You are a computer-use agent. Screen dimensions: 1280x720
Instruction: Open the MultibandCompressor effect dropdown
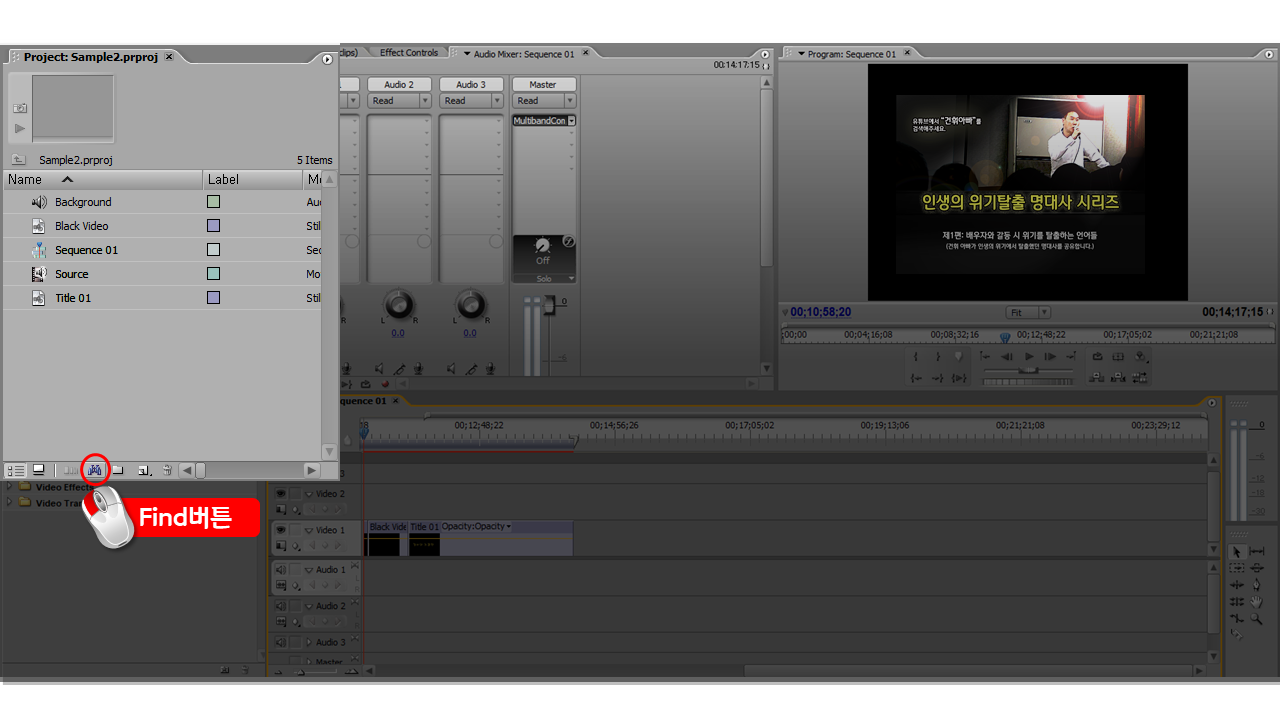point(571,121)
